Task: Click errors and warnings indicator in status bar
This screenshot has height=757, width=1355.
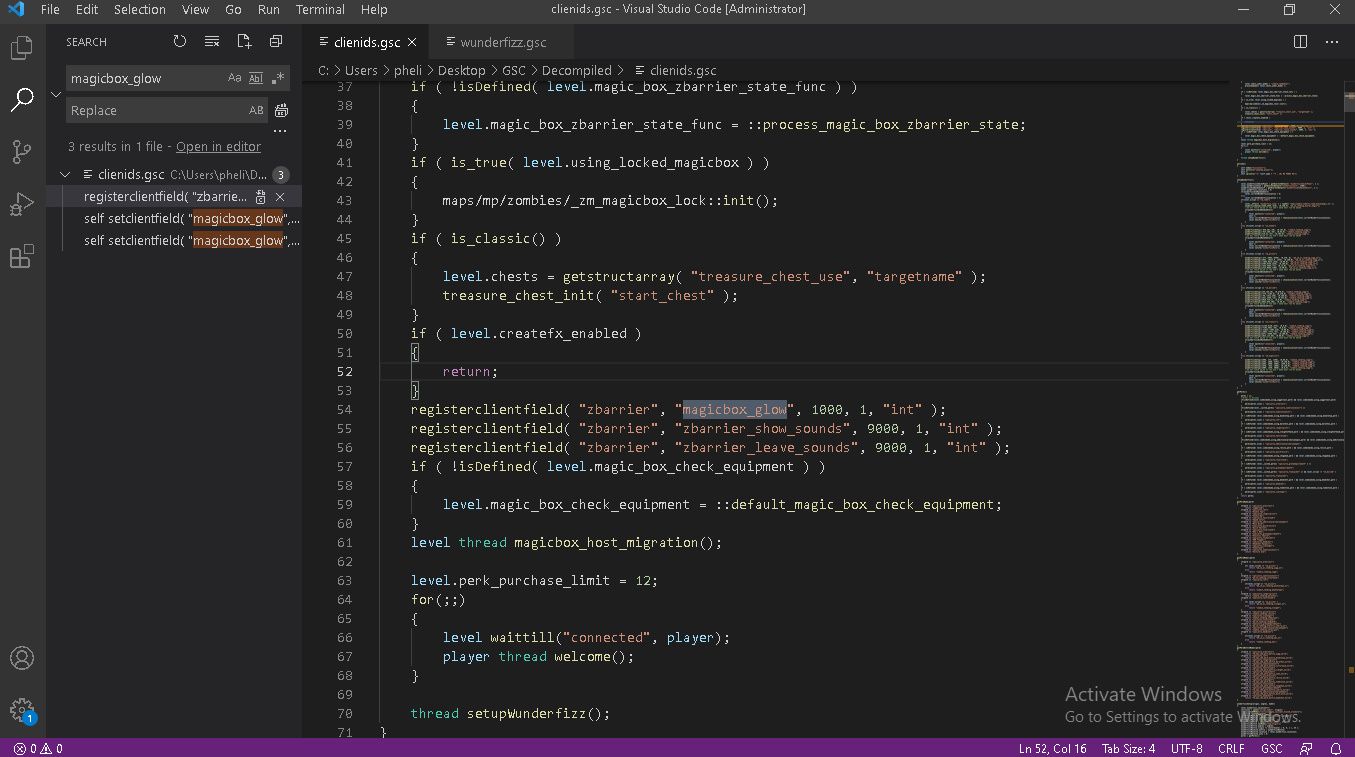Action: pyautogui.click(x=38, y=748)
